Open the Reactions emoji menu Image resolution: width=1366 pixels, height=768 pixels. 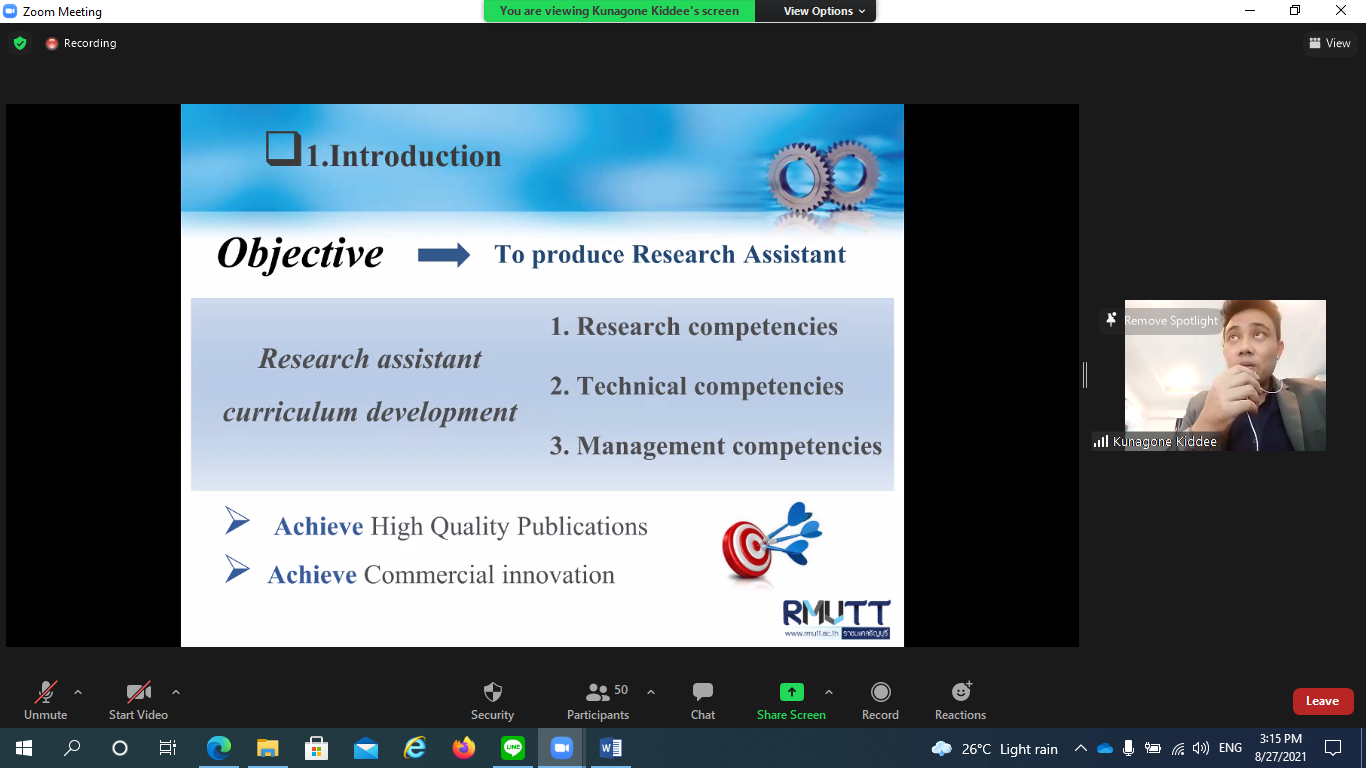click(961, 692)
